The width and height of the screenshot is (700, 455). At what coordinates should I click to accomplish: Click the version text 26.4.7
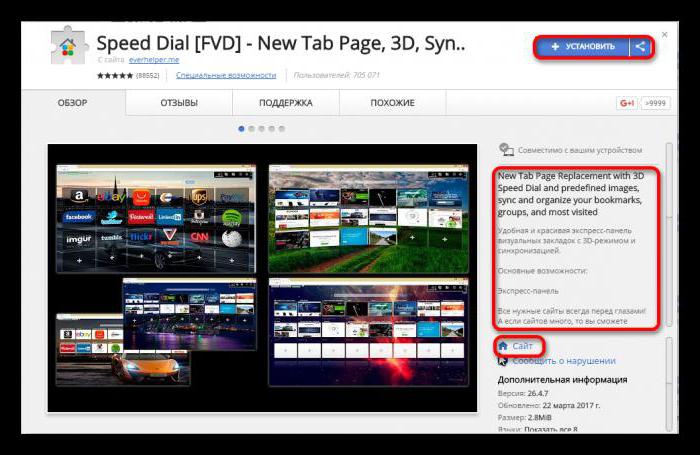pyautogui.click(x=538, y=393)
